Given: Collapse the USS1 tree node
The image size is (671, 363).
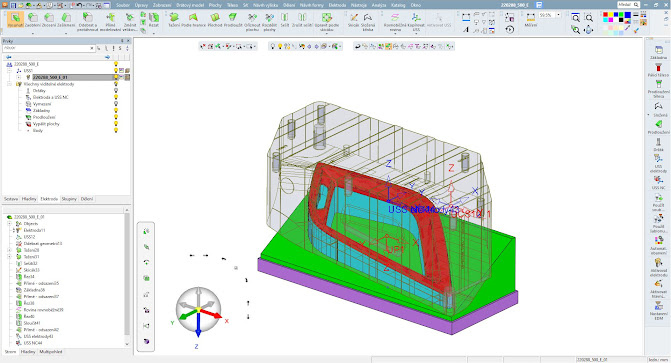Looking at the screenshot, I should 9,71.
